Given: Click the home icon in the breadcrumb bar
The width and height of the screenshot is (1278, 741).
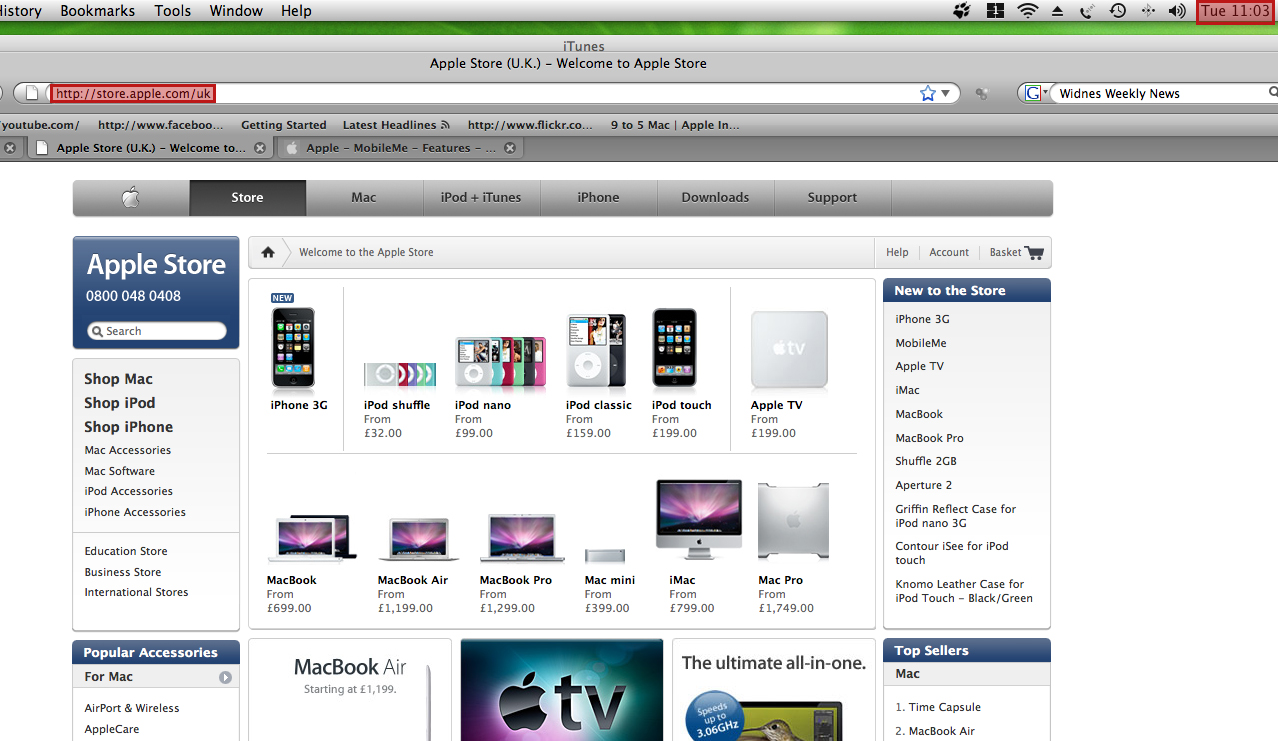Looking at the screenshot, I should (268, 252).
